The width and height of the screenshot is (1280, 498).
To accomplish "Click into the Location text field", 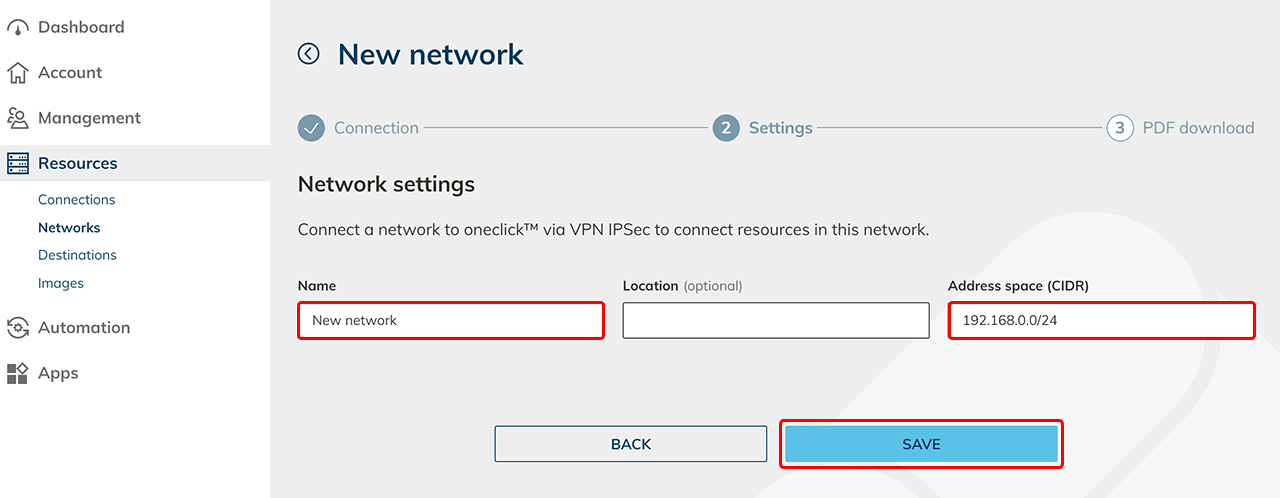I will [776, 321].
